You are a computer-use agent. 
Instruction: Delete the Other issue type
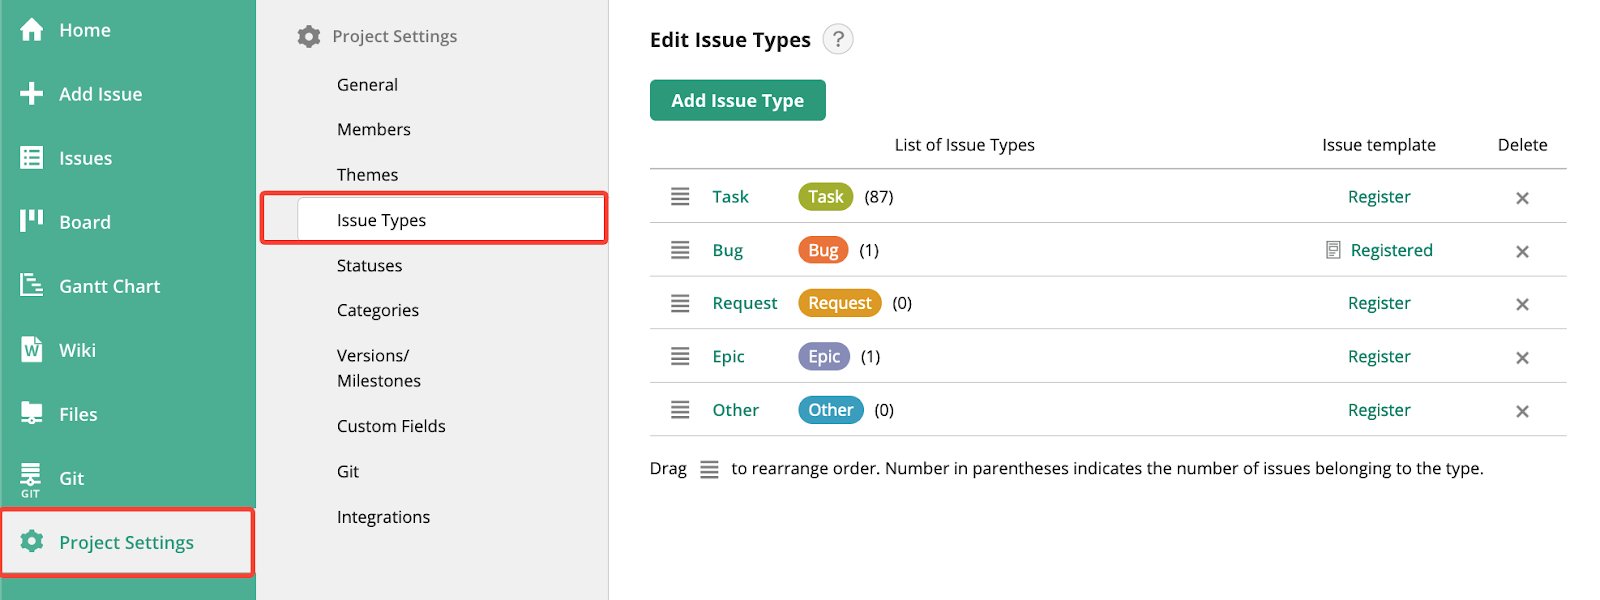coord(1522,411)
